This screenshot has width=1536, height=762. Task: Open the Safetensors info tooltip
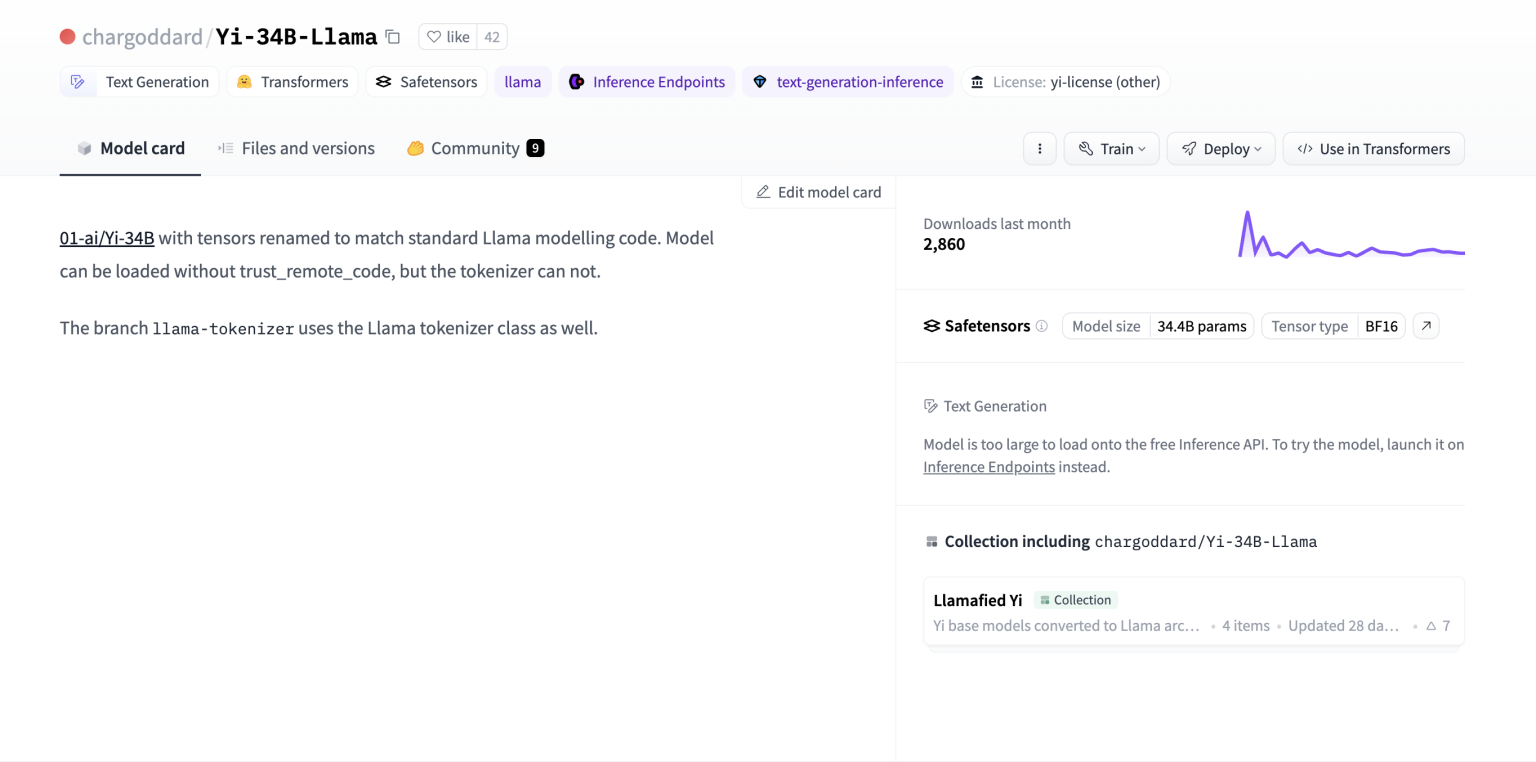[x=1042, y=326]
